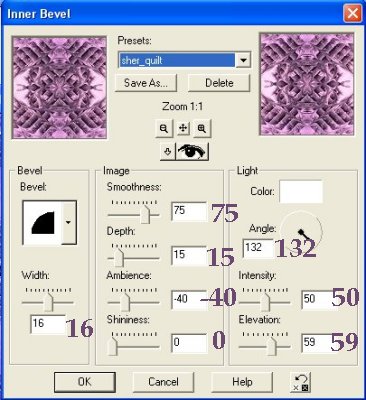Close the Inner Bevel dialog

pos(352,14)
